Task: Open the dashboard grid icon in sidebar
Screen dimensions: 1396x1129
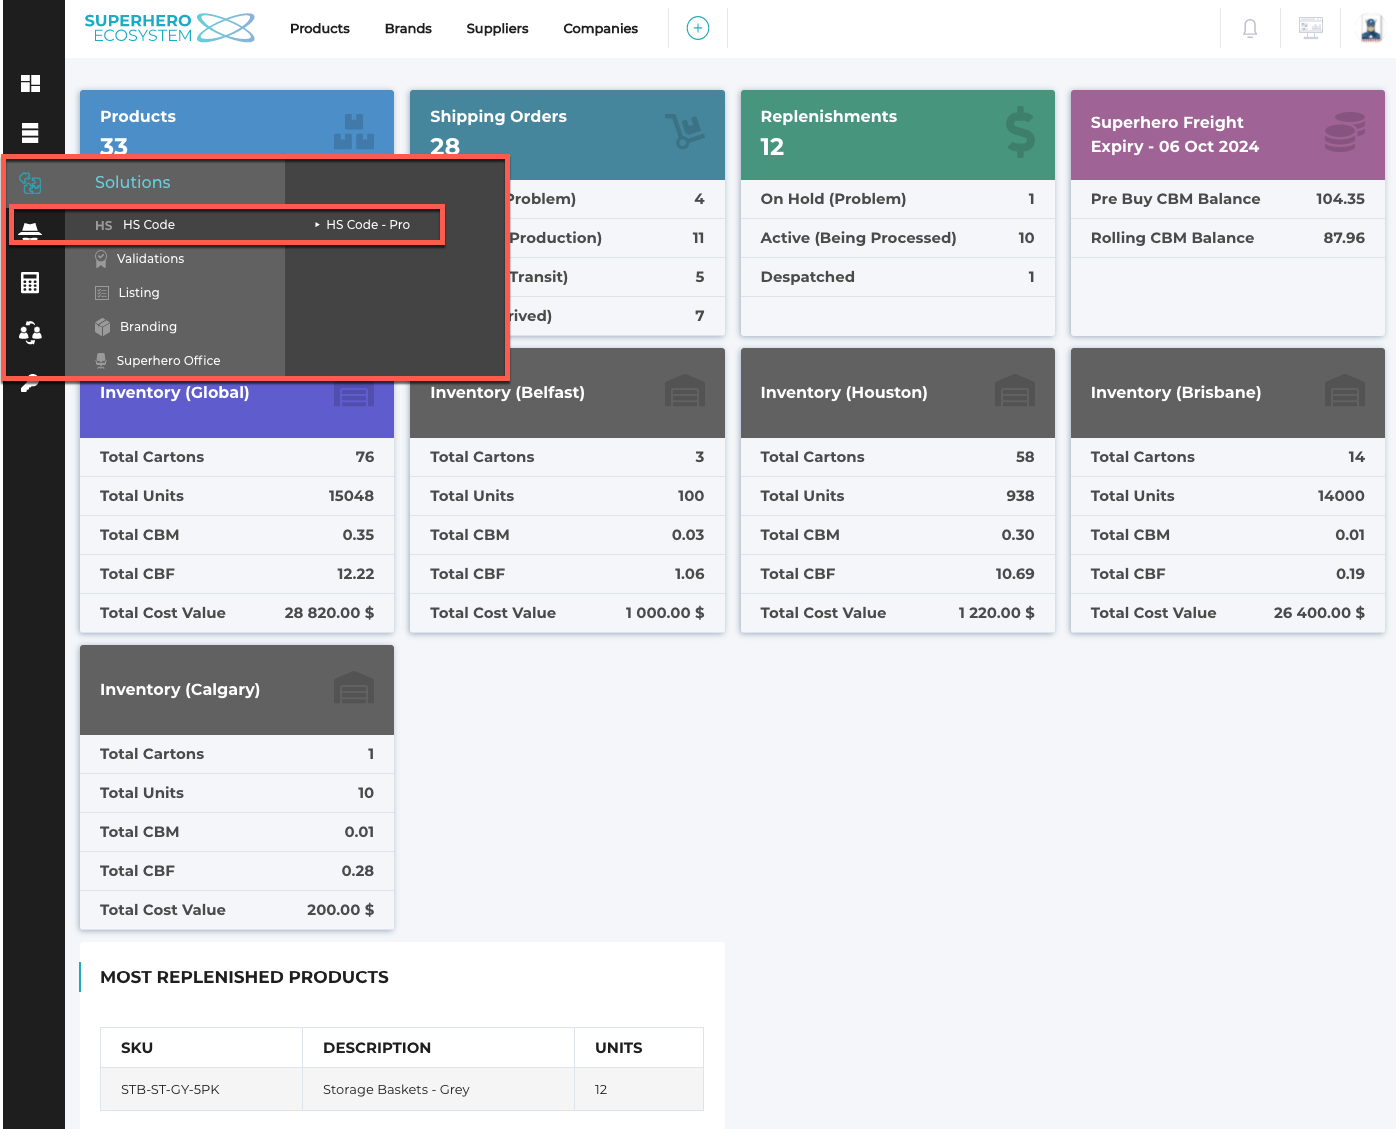Action: [x=31, y=83]
